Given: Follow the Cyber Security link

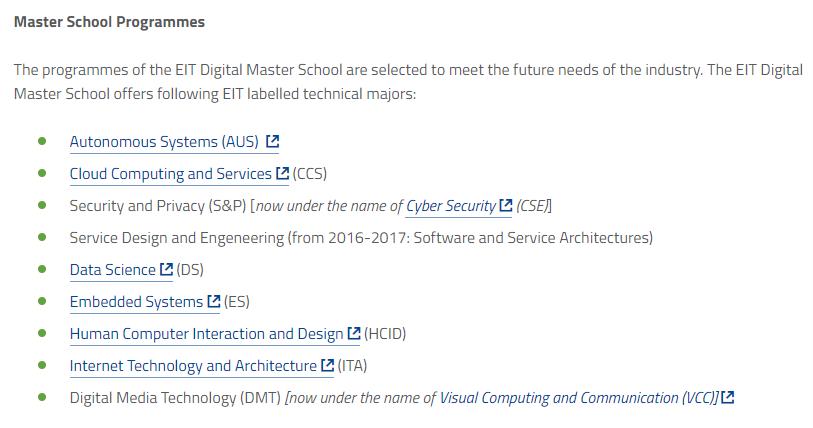Looking at the screenshot, I should [x=450, y=206].
